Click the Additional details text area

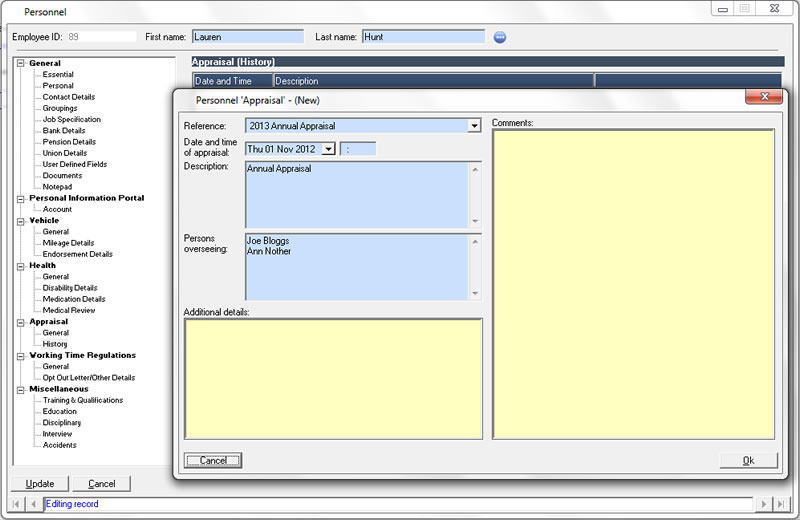tap(333, 378)
